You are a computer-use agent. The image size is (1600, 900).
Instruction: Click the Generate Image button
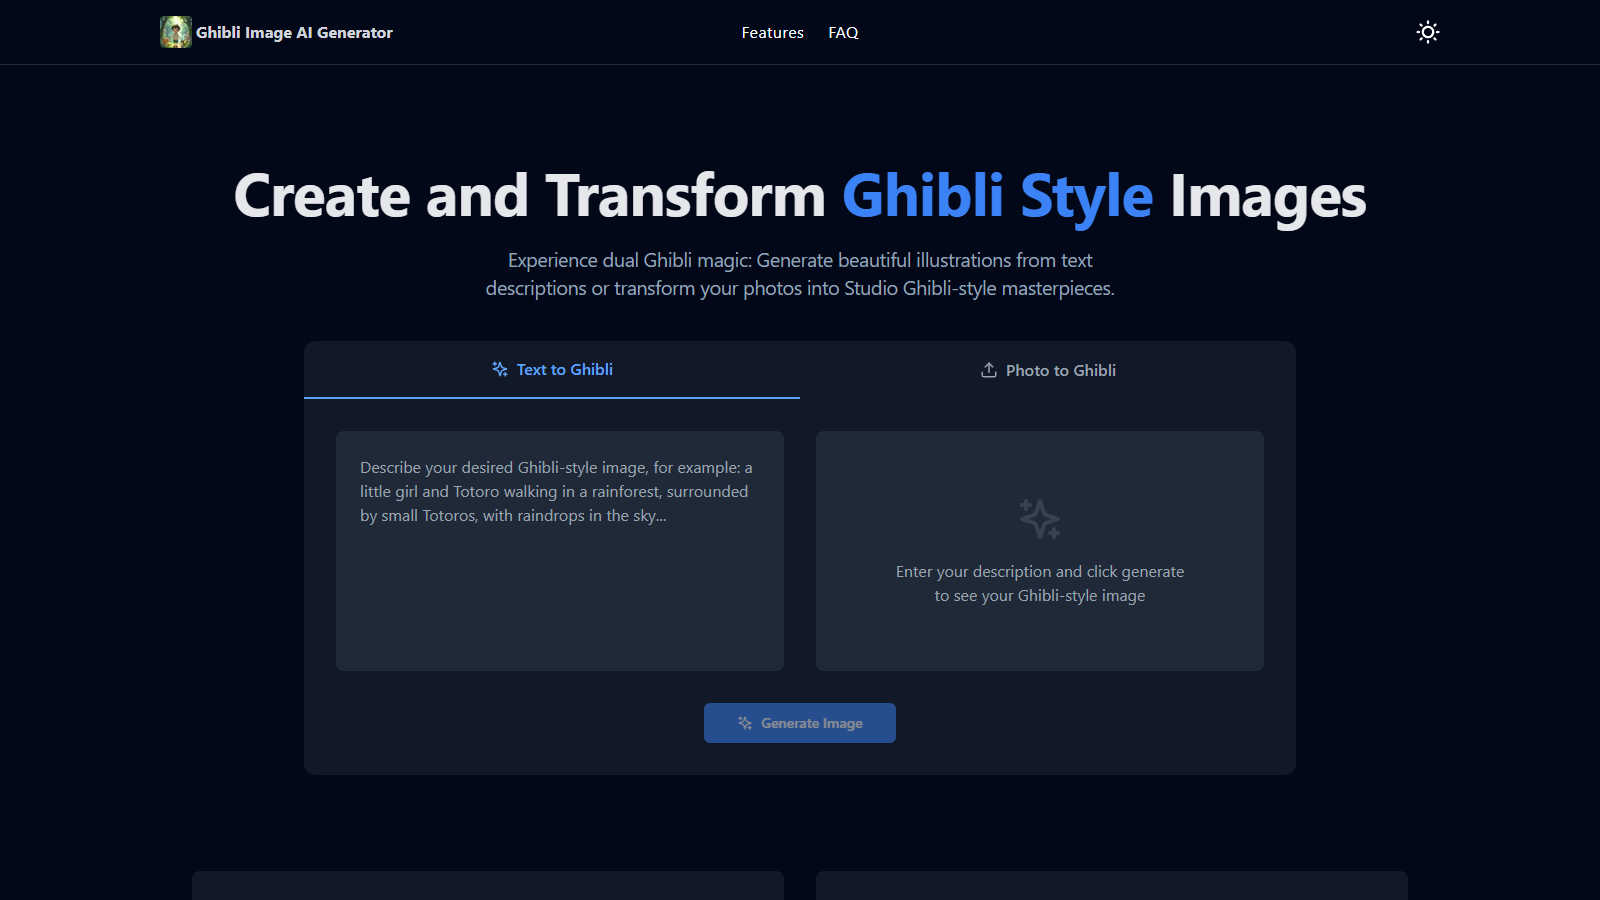(x=800, y=723)
